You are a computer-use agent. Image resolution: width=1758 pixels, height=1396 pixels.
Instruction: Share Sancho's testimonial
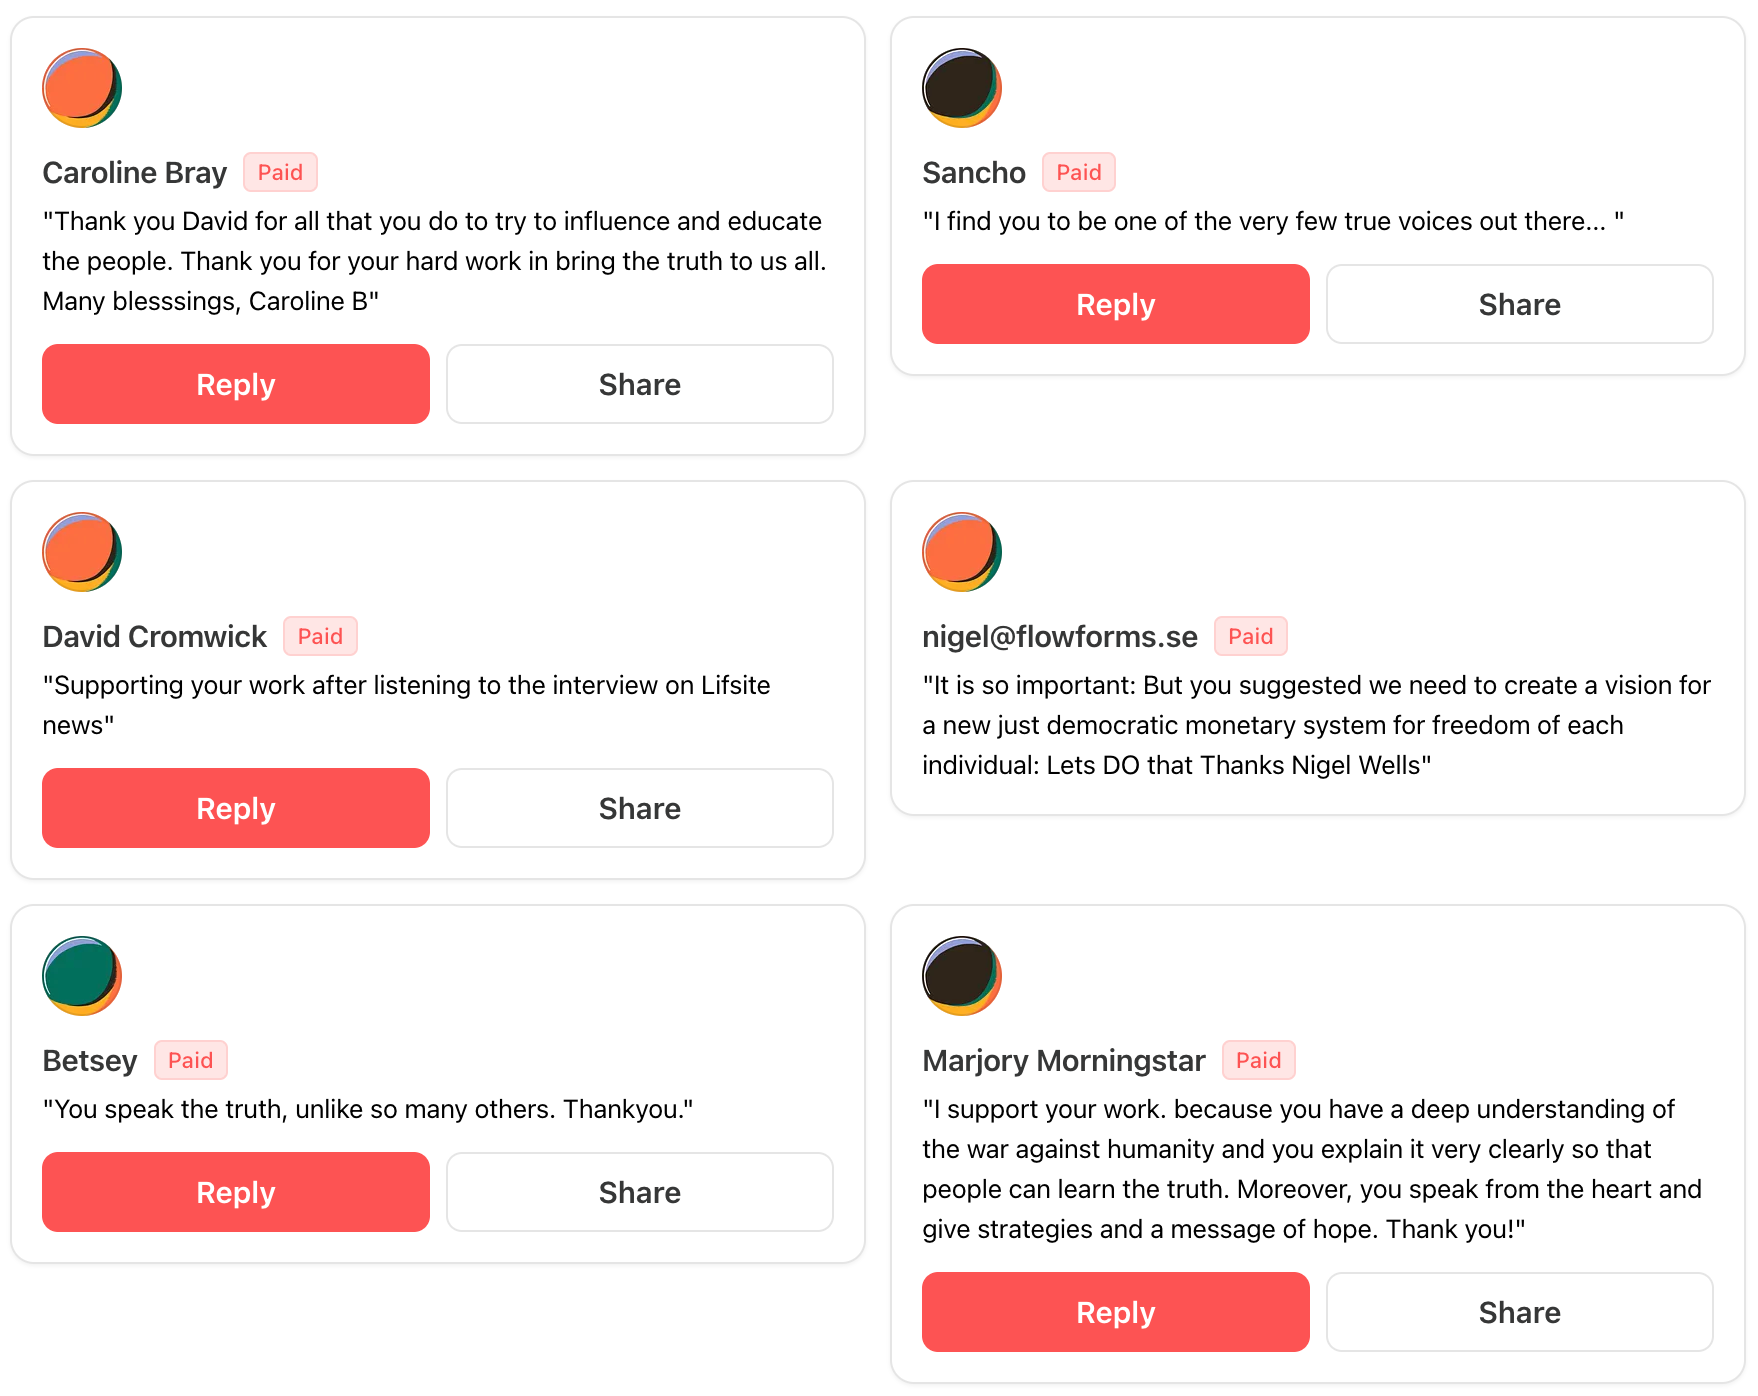1519,304
